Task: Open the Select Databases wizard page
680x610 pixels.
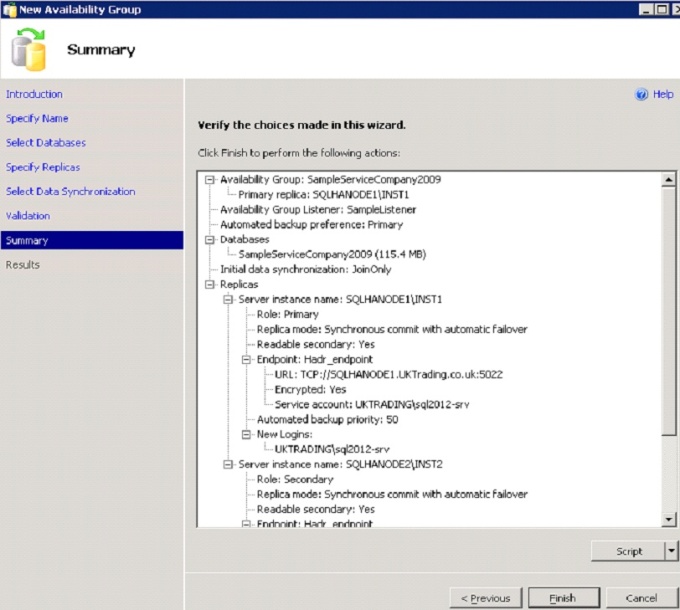Action: (x=46, y=143)
